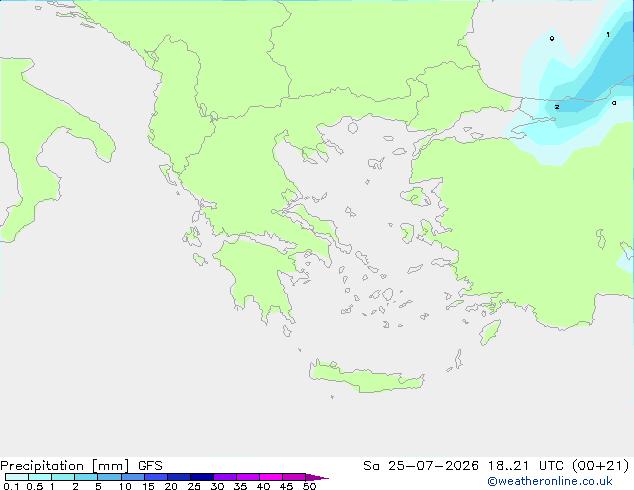Click the '18..21 UTC' time range text
Screen dimensions: 634x490
pyautogui.click(x=528, y=466)
